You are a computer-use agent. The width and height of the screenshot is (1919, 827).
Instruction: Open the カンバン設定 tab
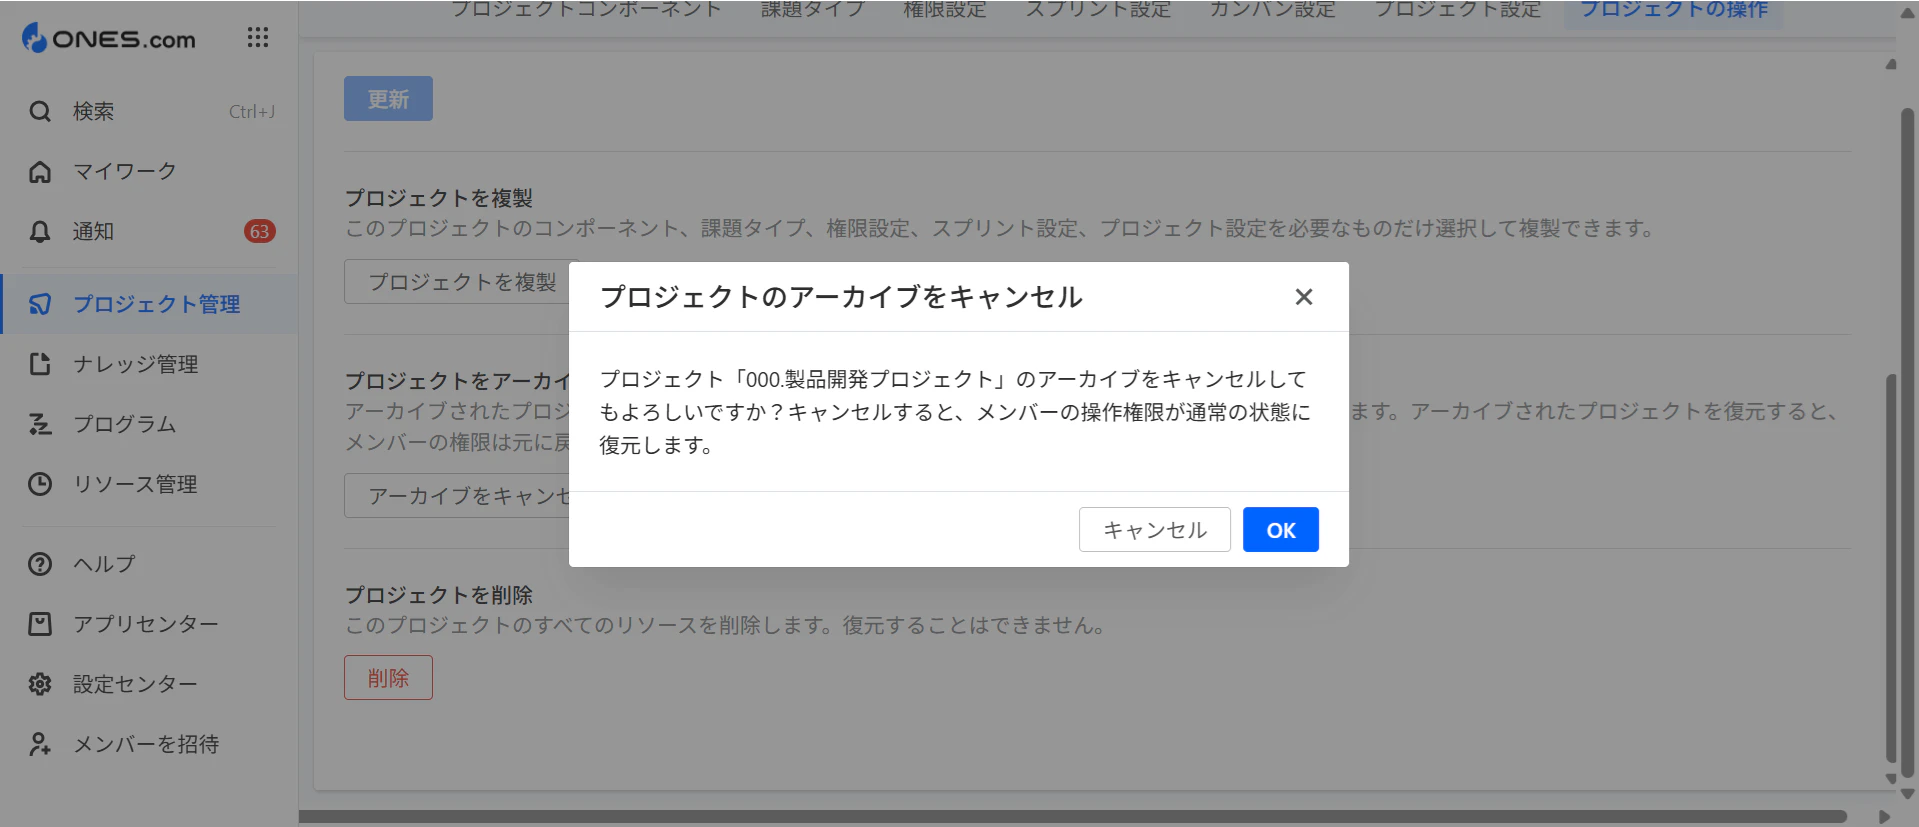[1272, 10]
